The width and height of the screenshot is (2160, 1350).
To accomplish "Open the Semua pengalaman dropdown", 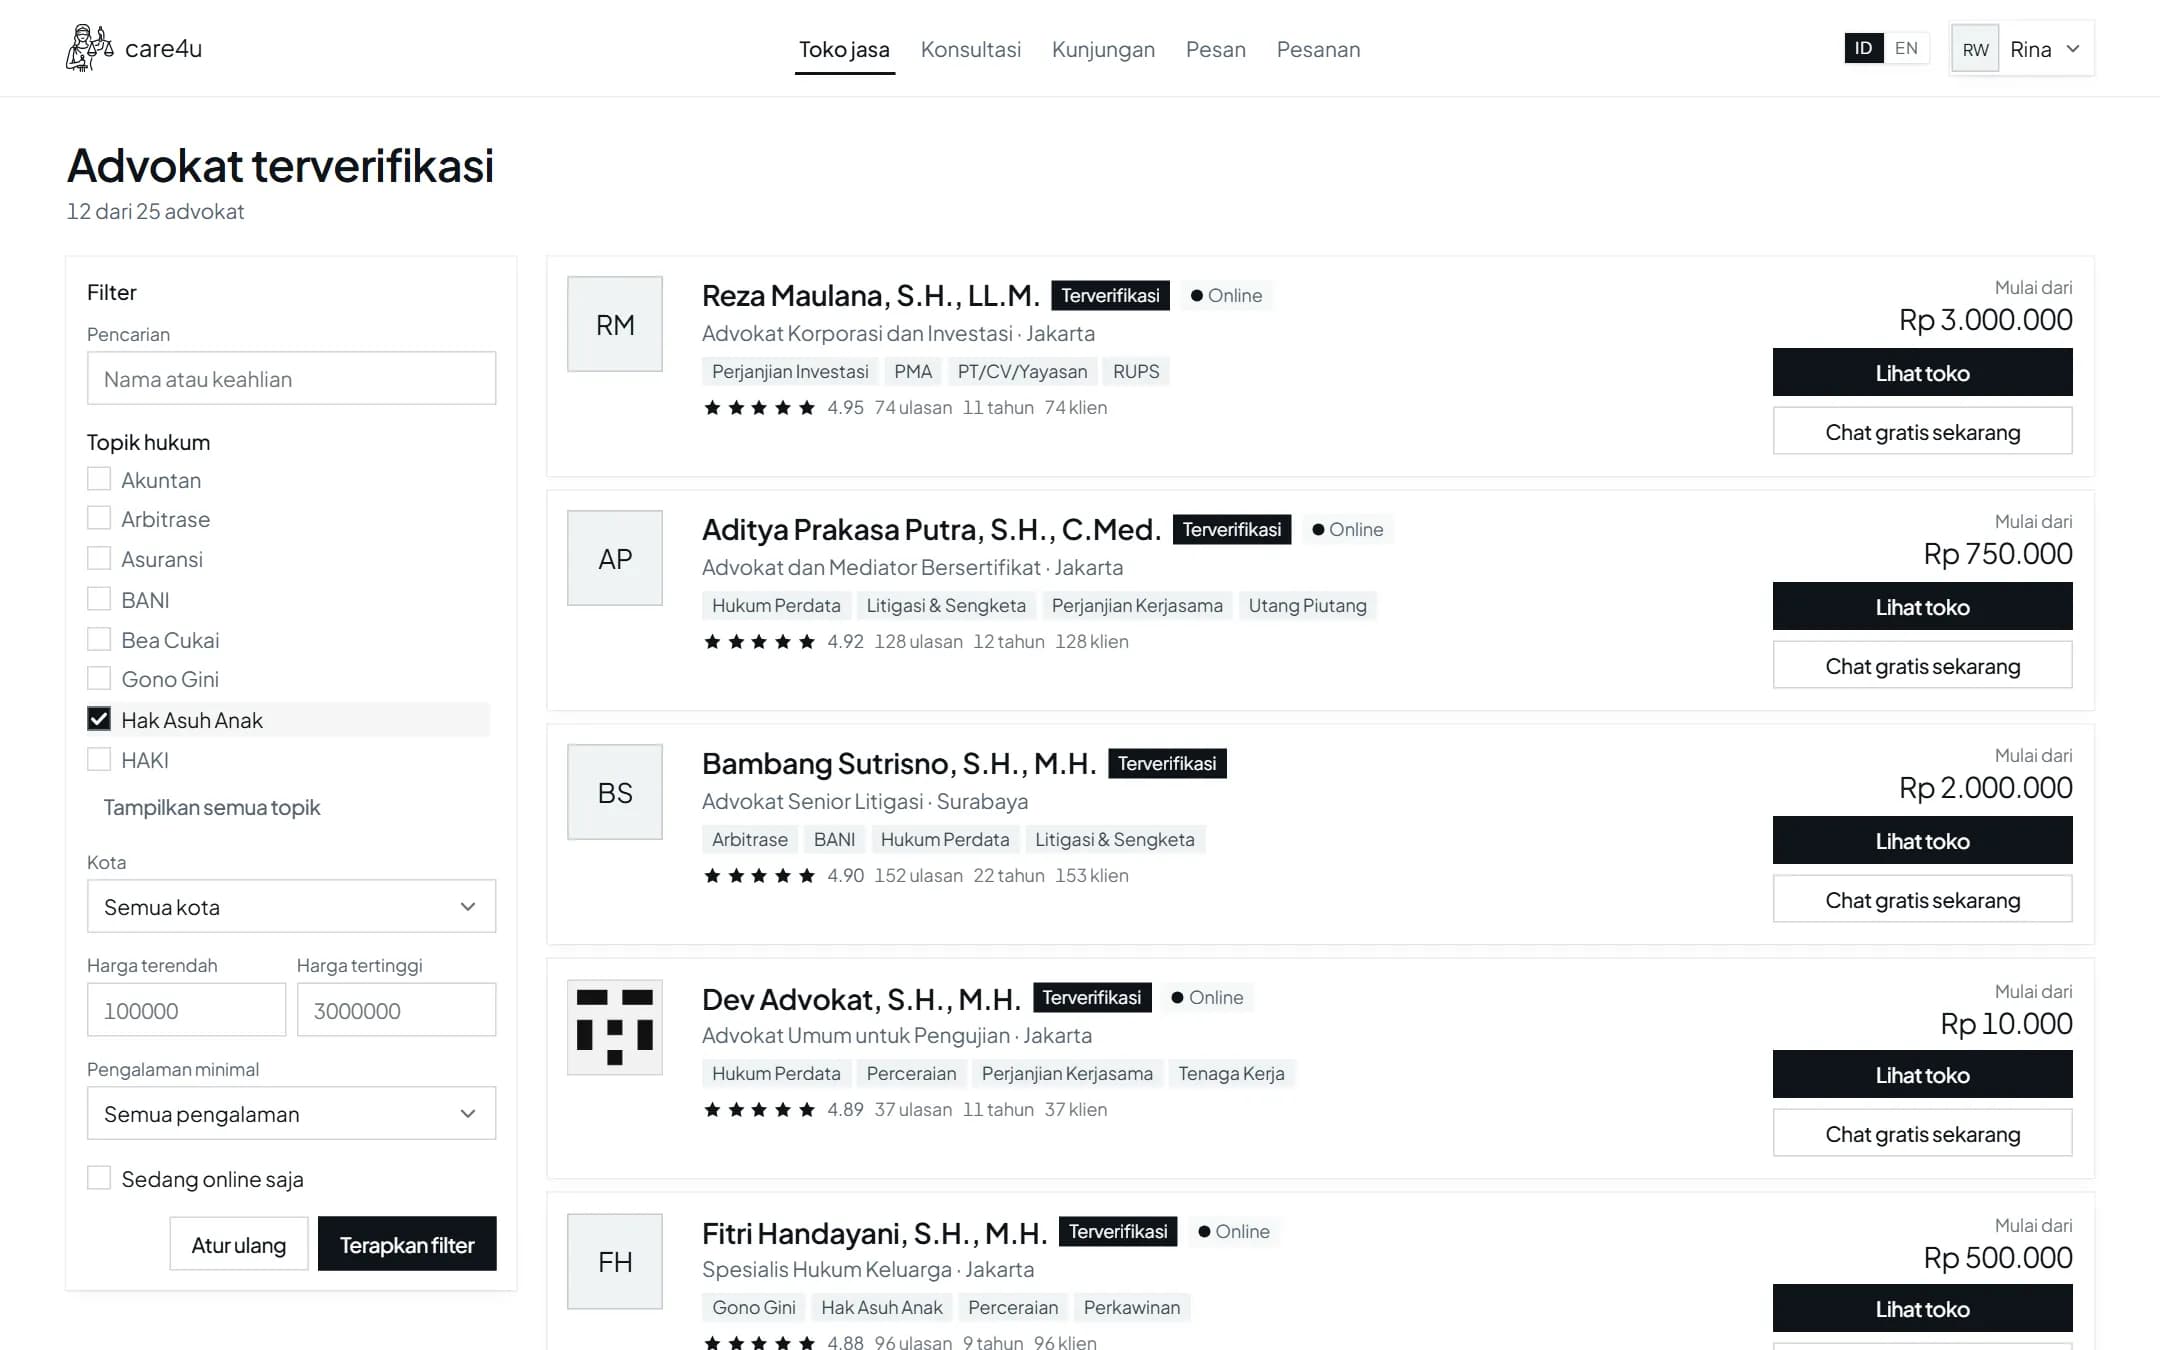I will click(x=291, y=1113).
